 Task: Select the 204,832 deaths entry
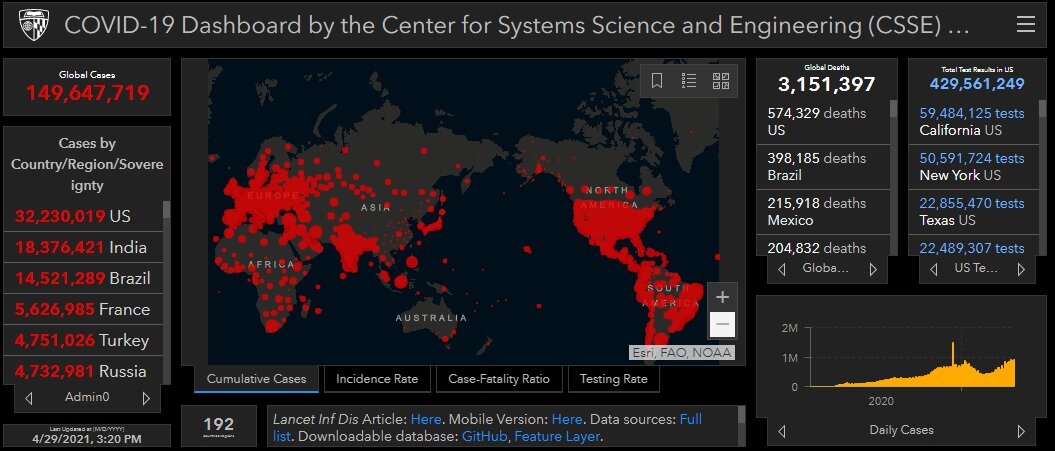824,246
